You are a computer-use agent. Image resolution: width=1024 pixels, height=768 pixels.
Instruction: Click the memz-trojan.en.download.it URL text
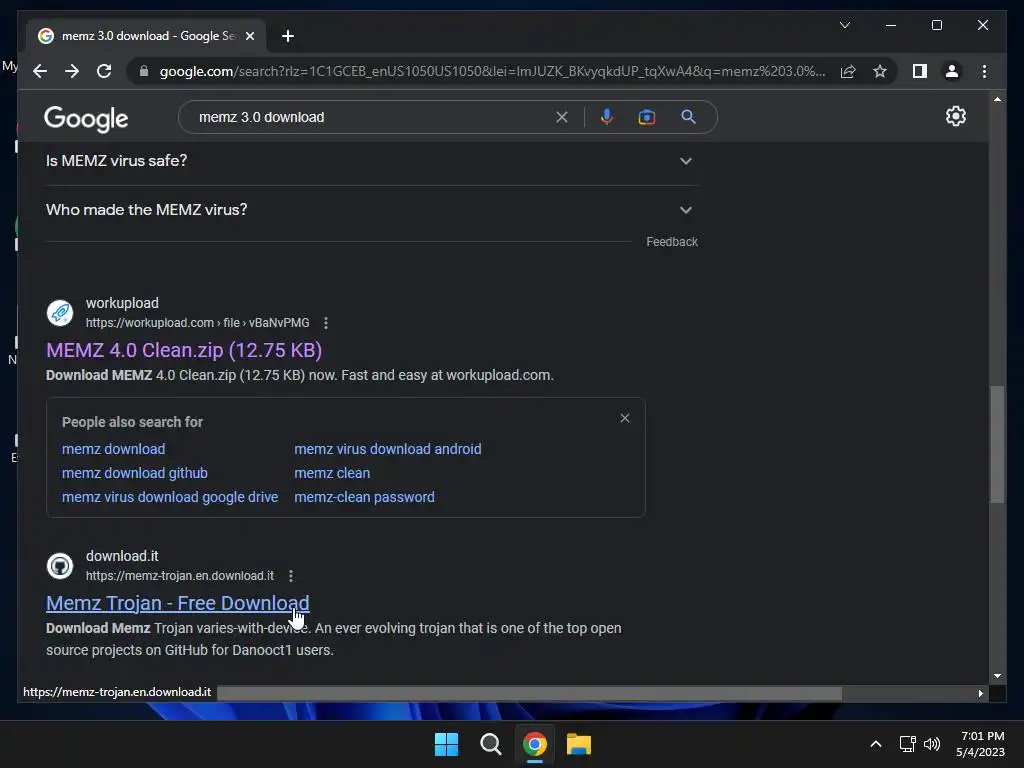point(180,575)
